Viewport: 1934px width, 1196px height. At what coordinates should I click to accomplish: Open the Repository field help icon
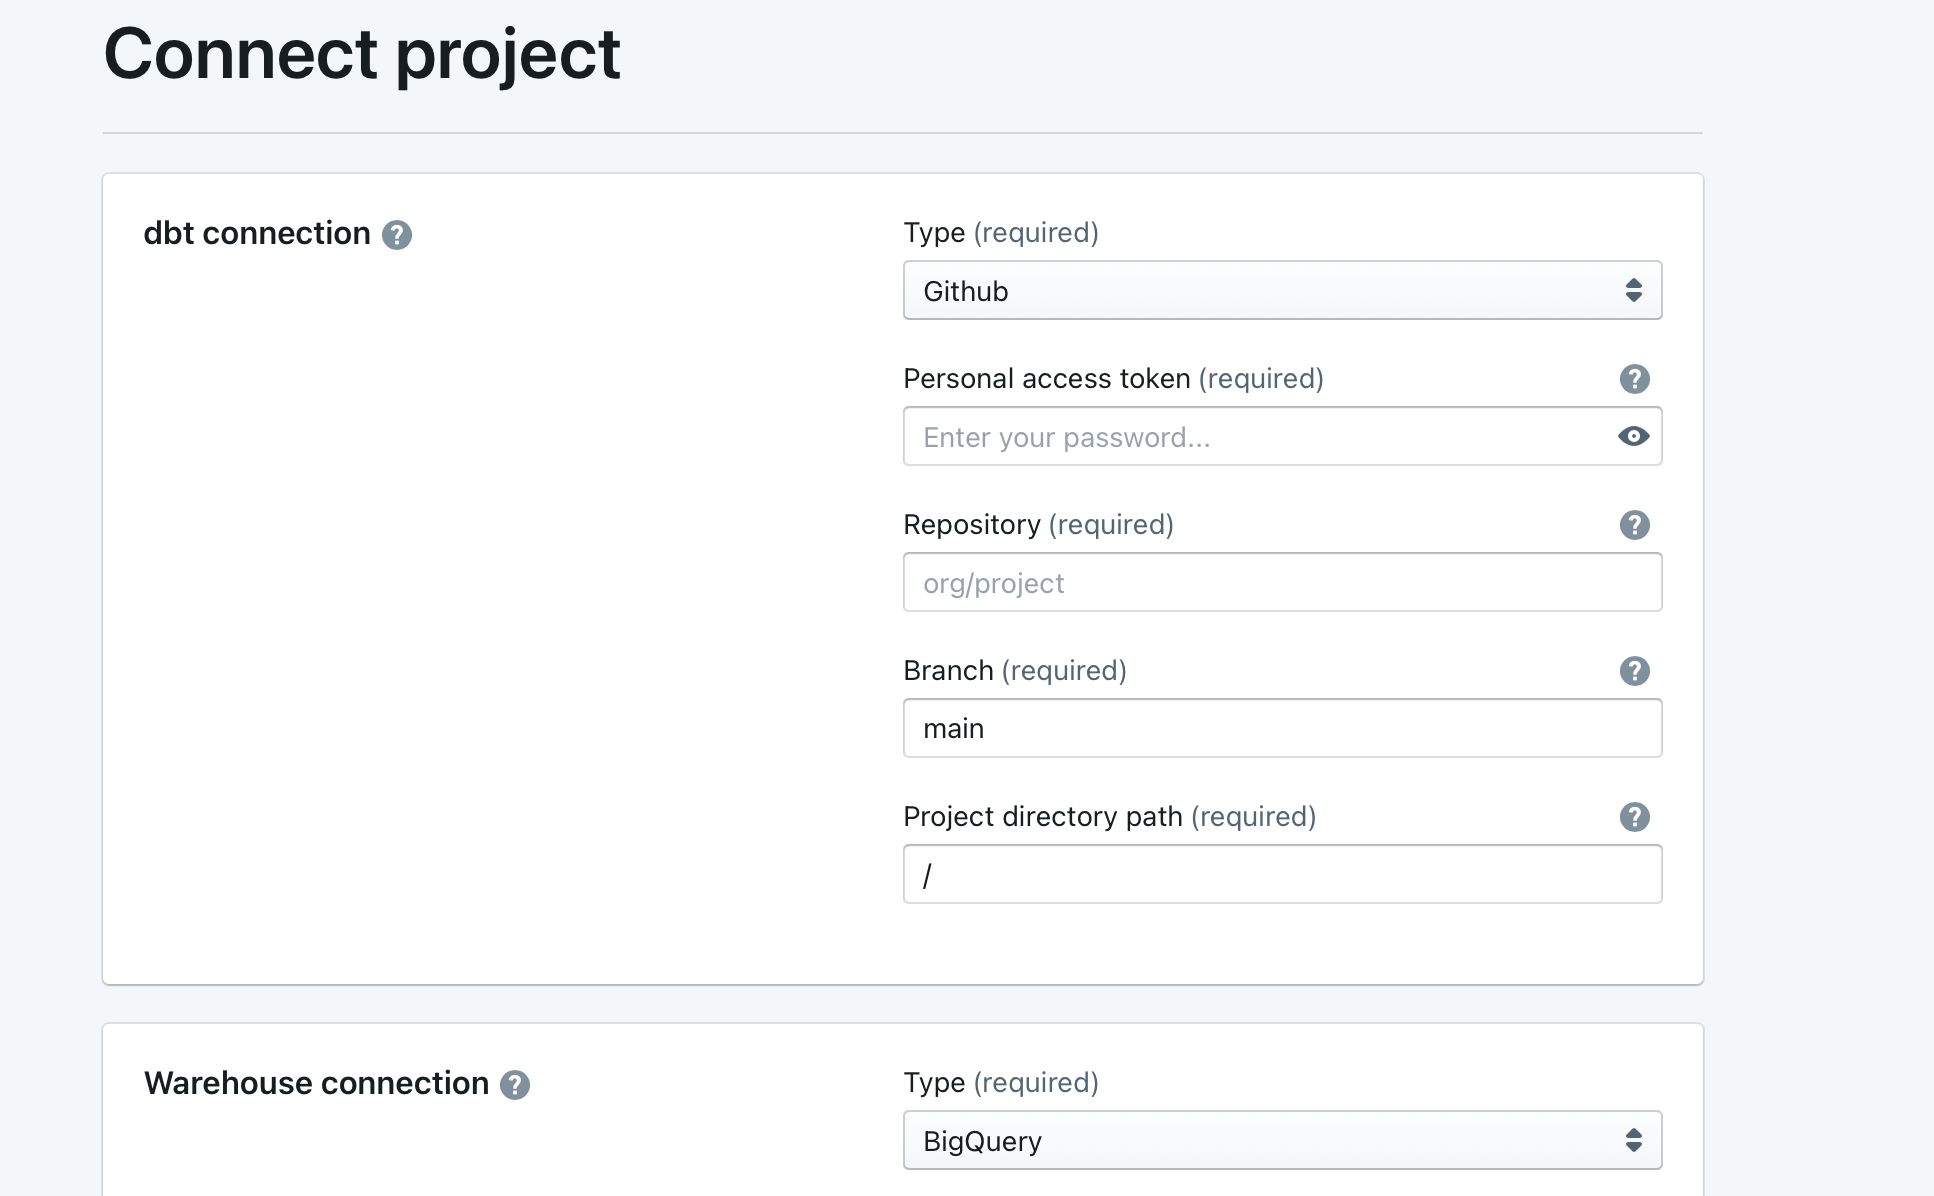(1634, 524)
